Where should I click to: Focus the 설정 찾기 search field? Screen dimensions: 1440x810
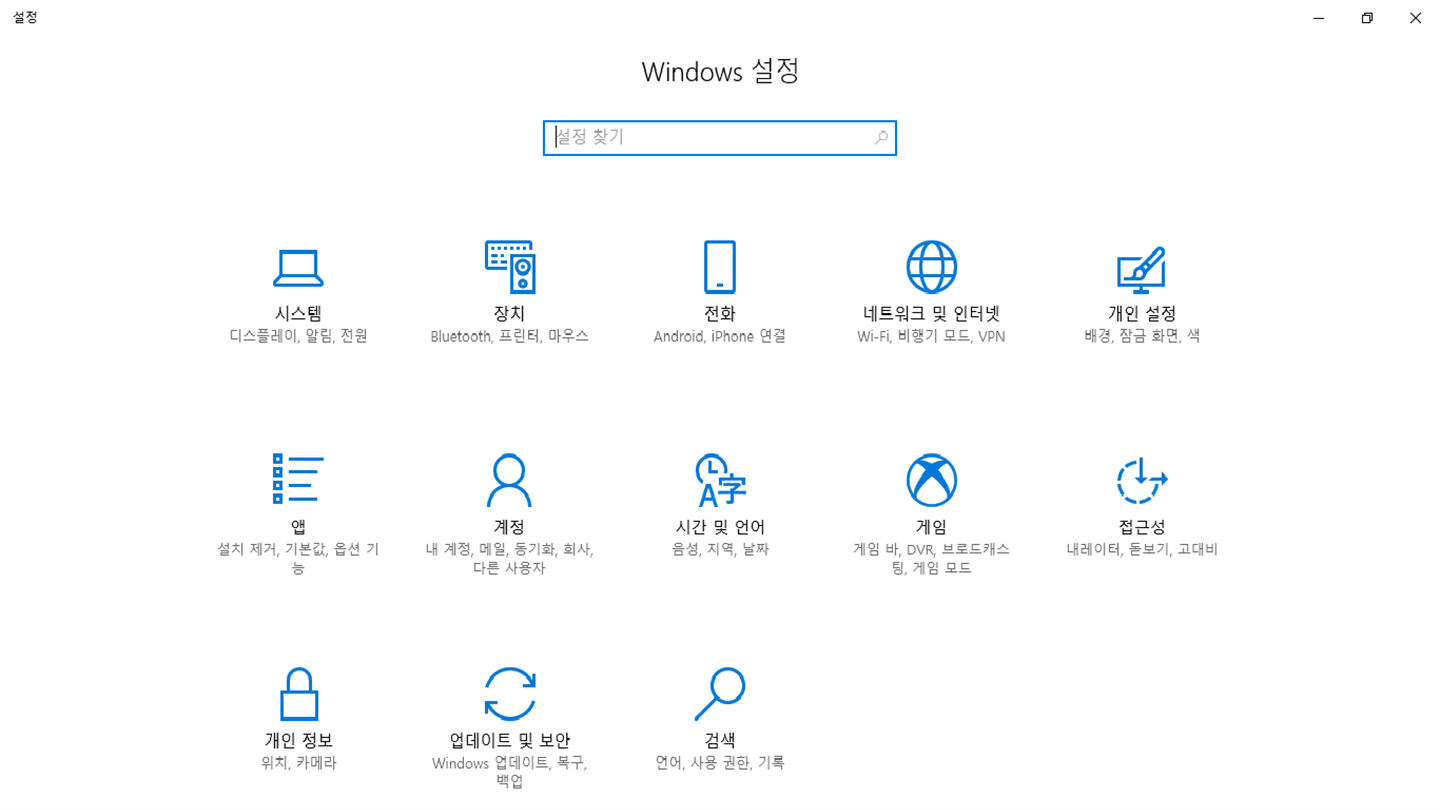[720, 138]
